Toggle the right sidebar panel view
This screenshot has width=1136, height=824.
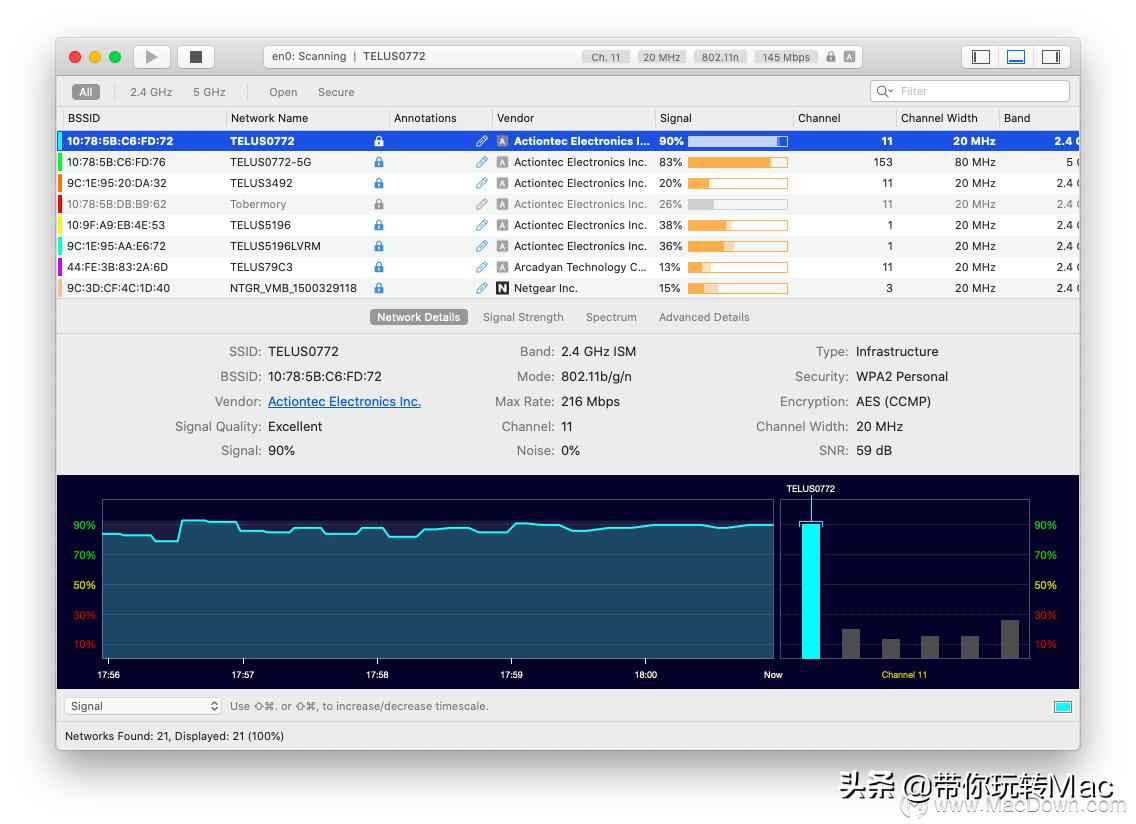click(x=1050, y=57)
